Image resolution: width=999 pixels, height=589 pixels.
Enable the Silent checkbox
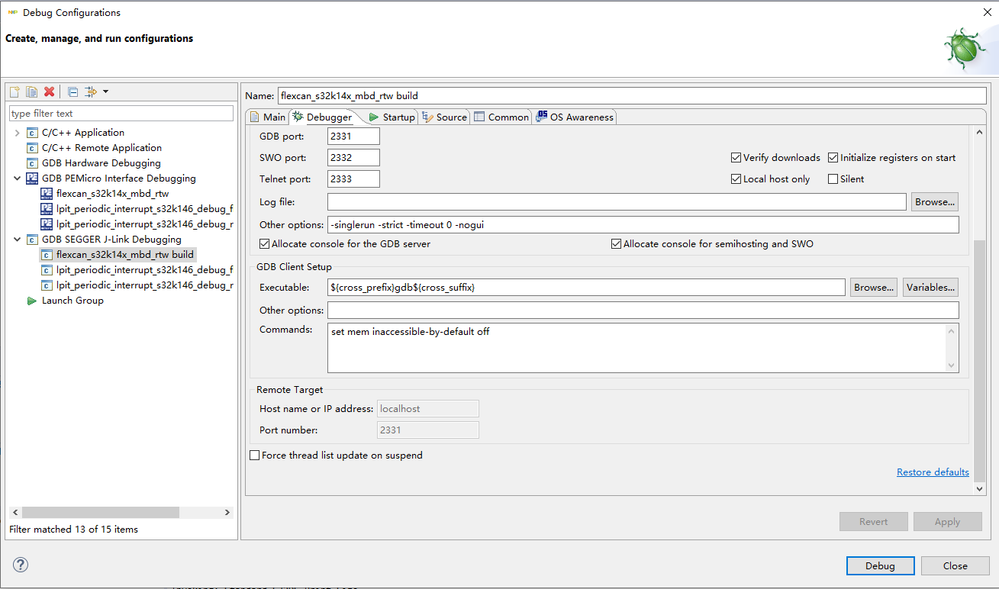833,179
